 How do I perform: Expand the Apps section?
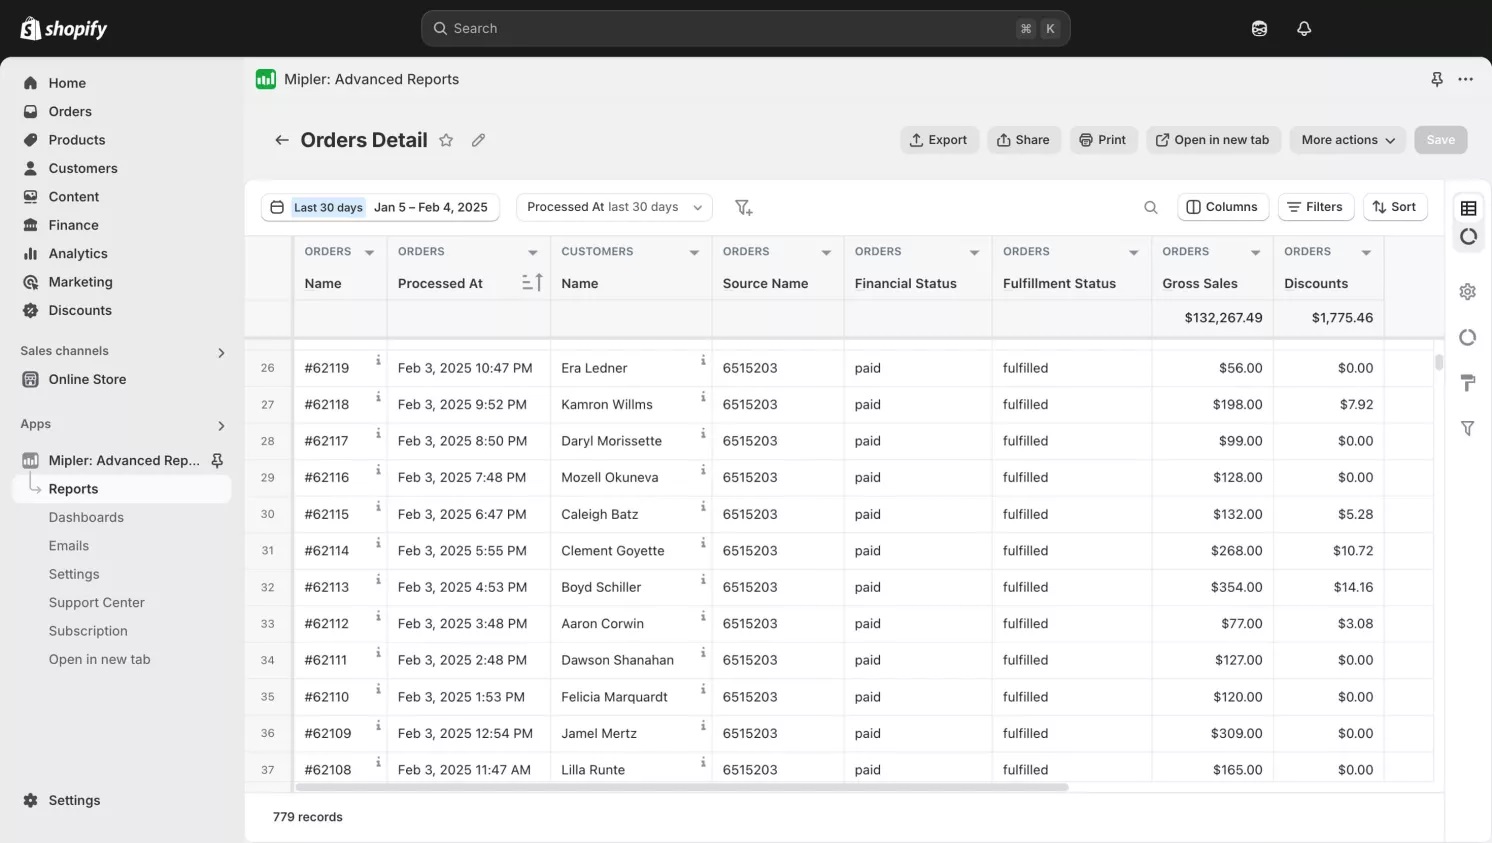coord(221,426)
